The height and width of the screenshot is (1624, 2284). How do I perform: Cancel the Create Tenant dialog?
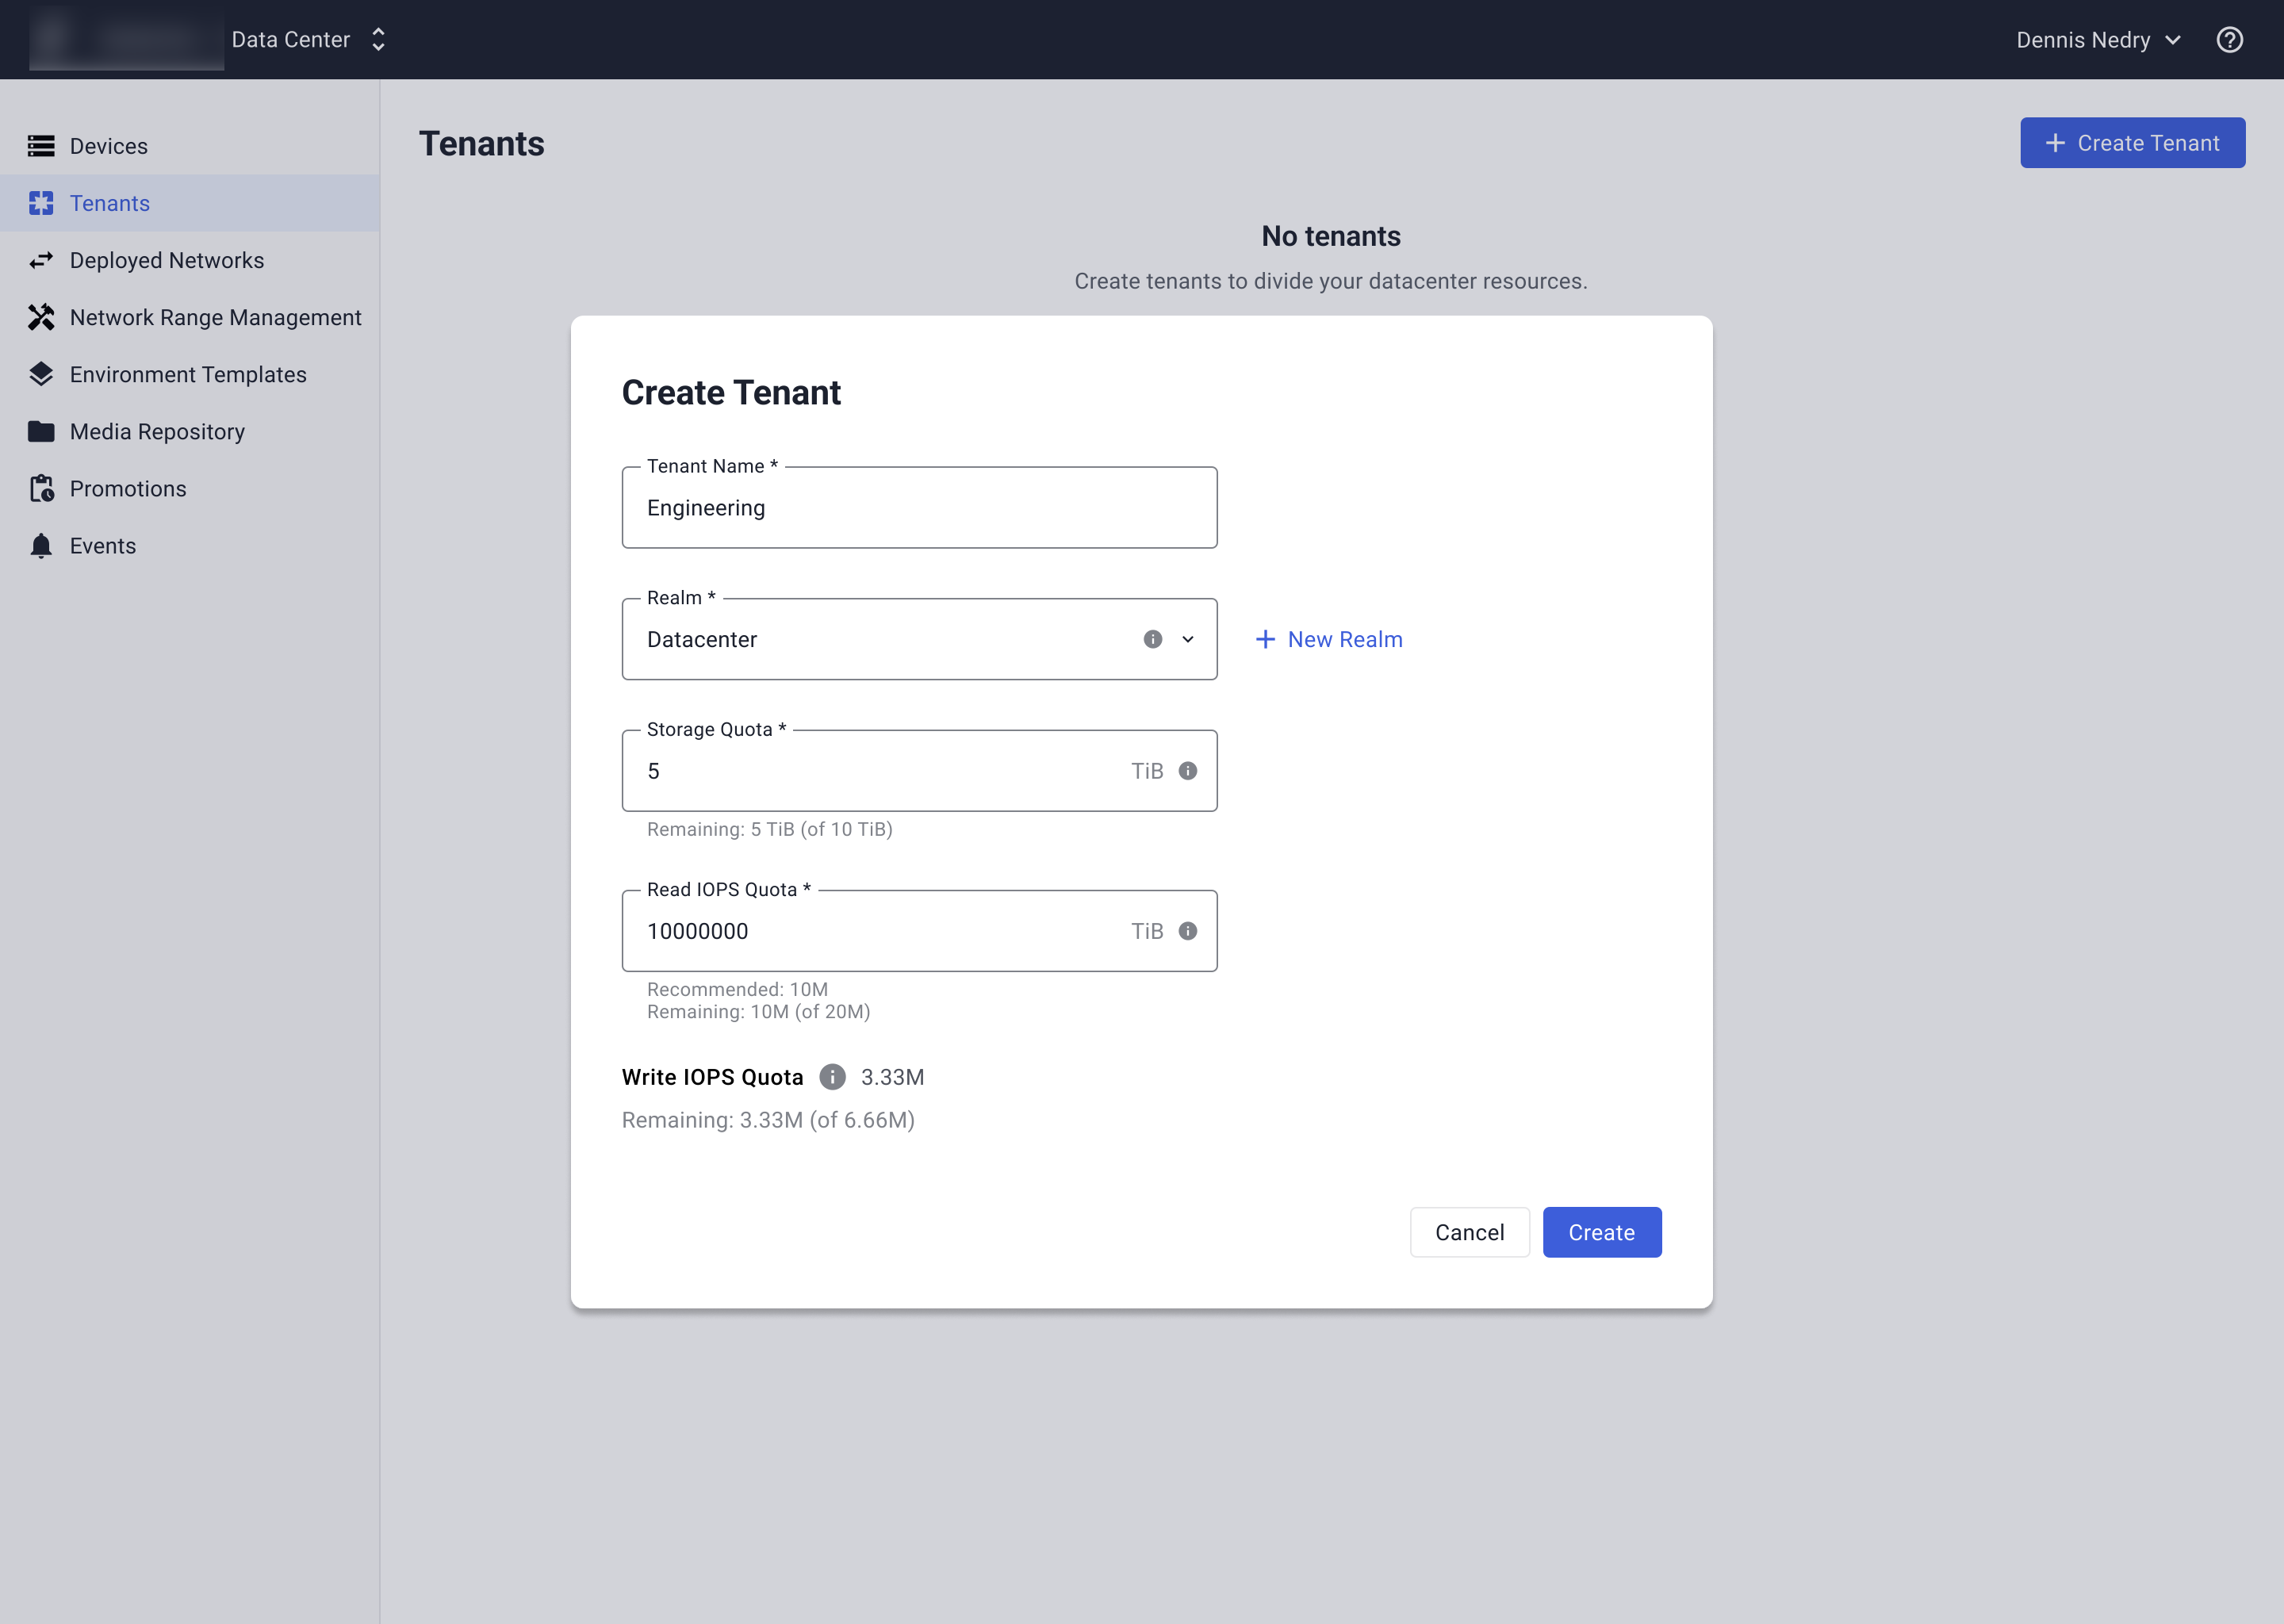coord(1469,1232)
